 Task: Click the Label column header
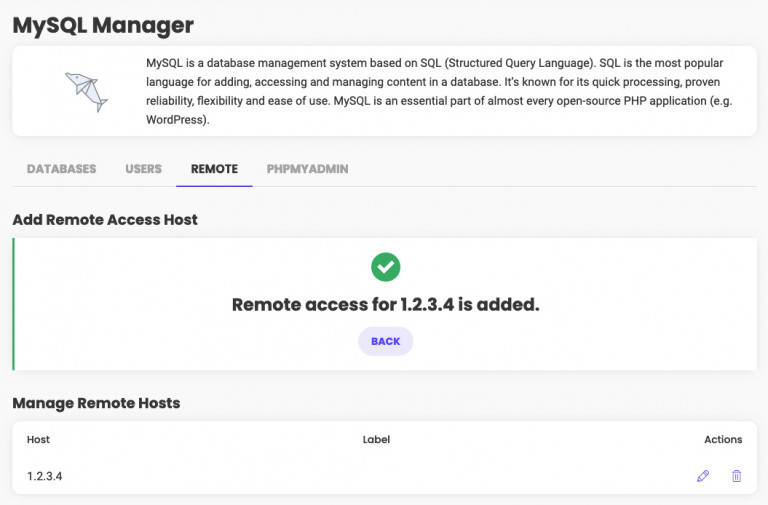click(x=376, y=439)
